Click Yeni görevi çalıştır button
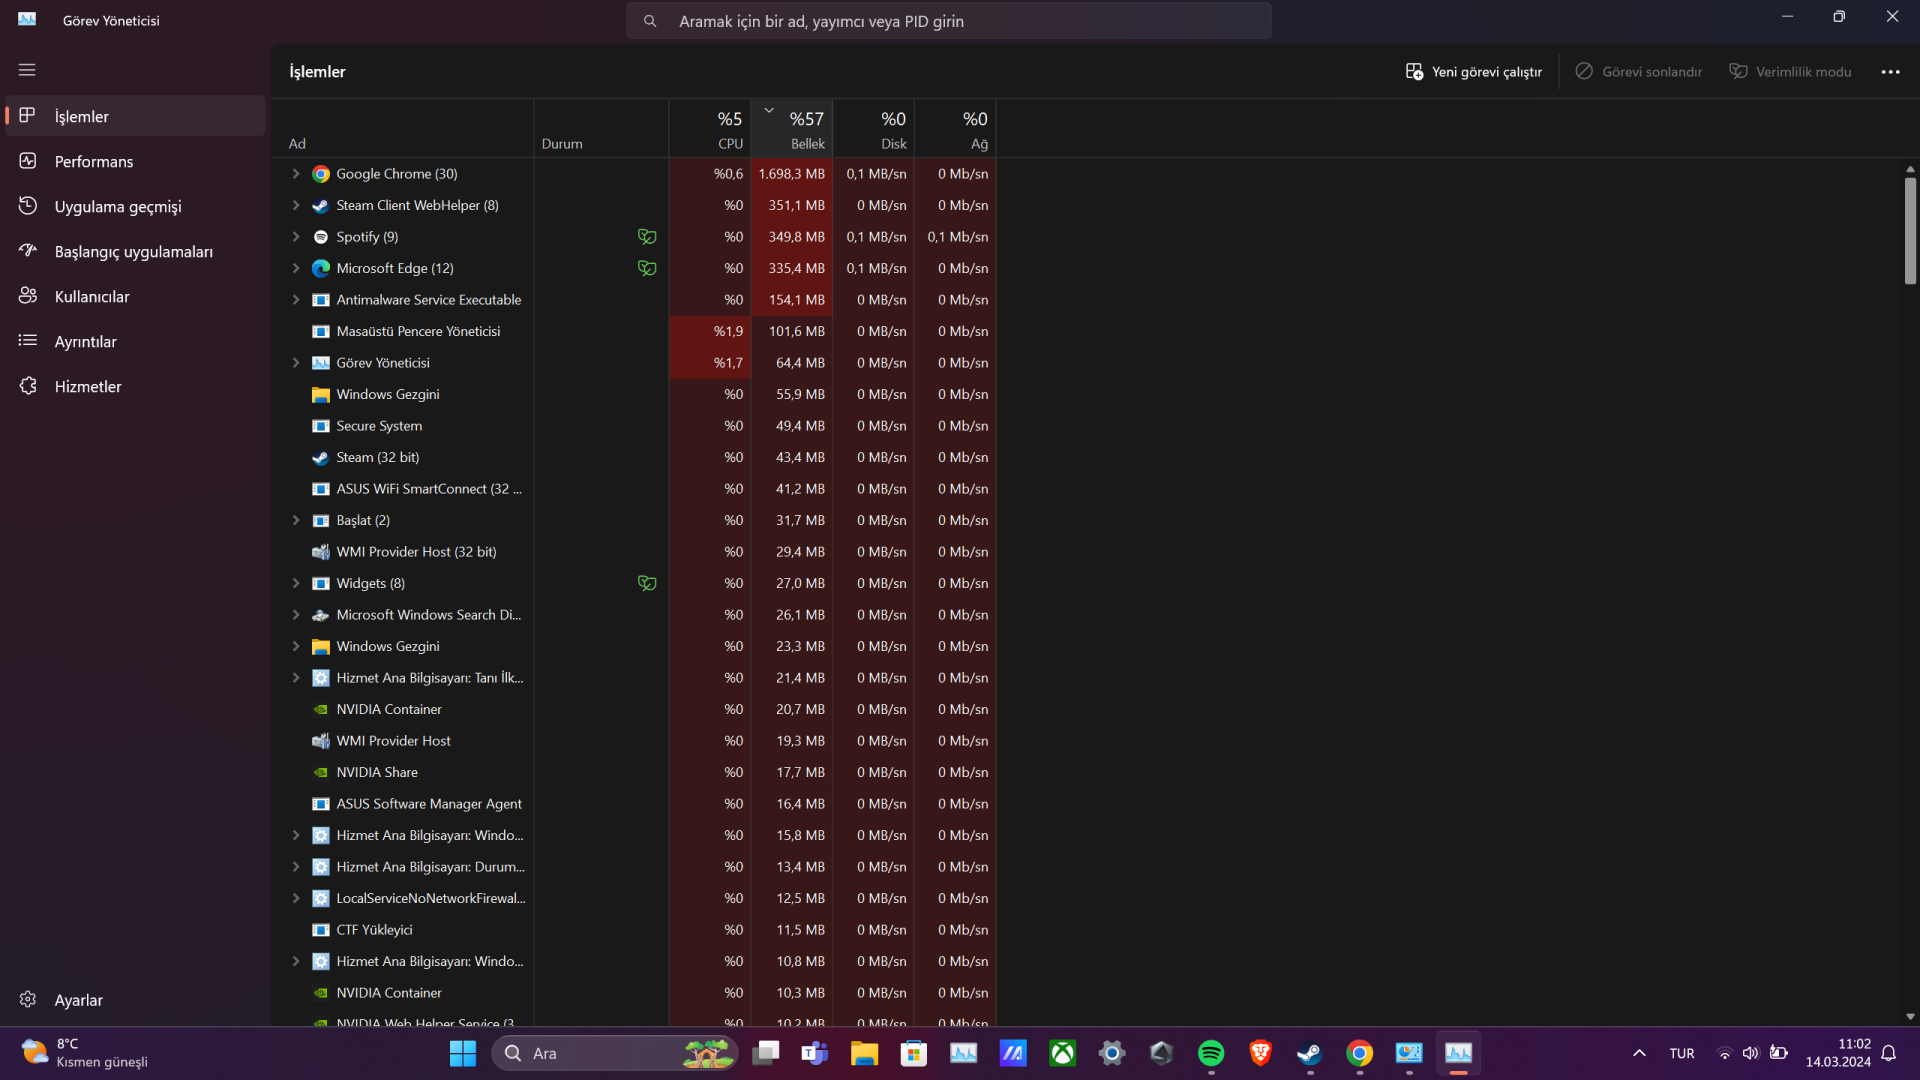1920x1080 pixels. tap(1473, 72)
